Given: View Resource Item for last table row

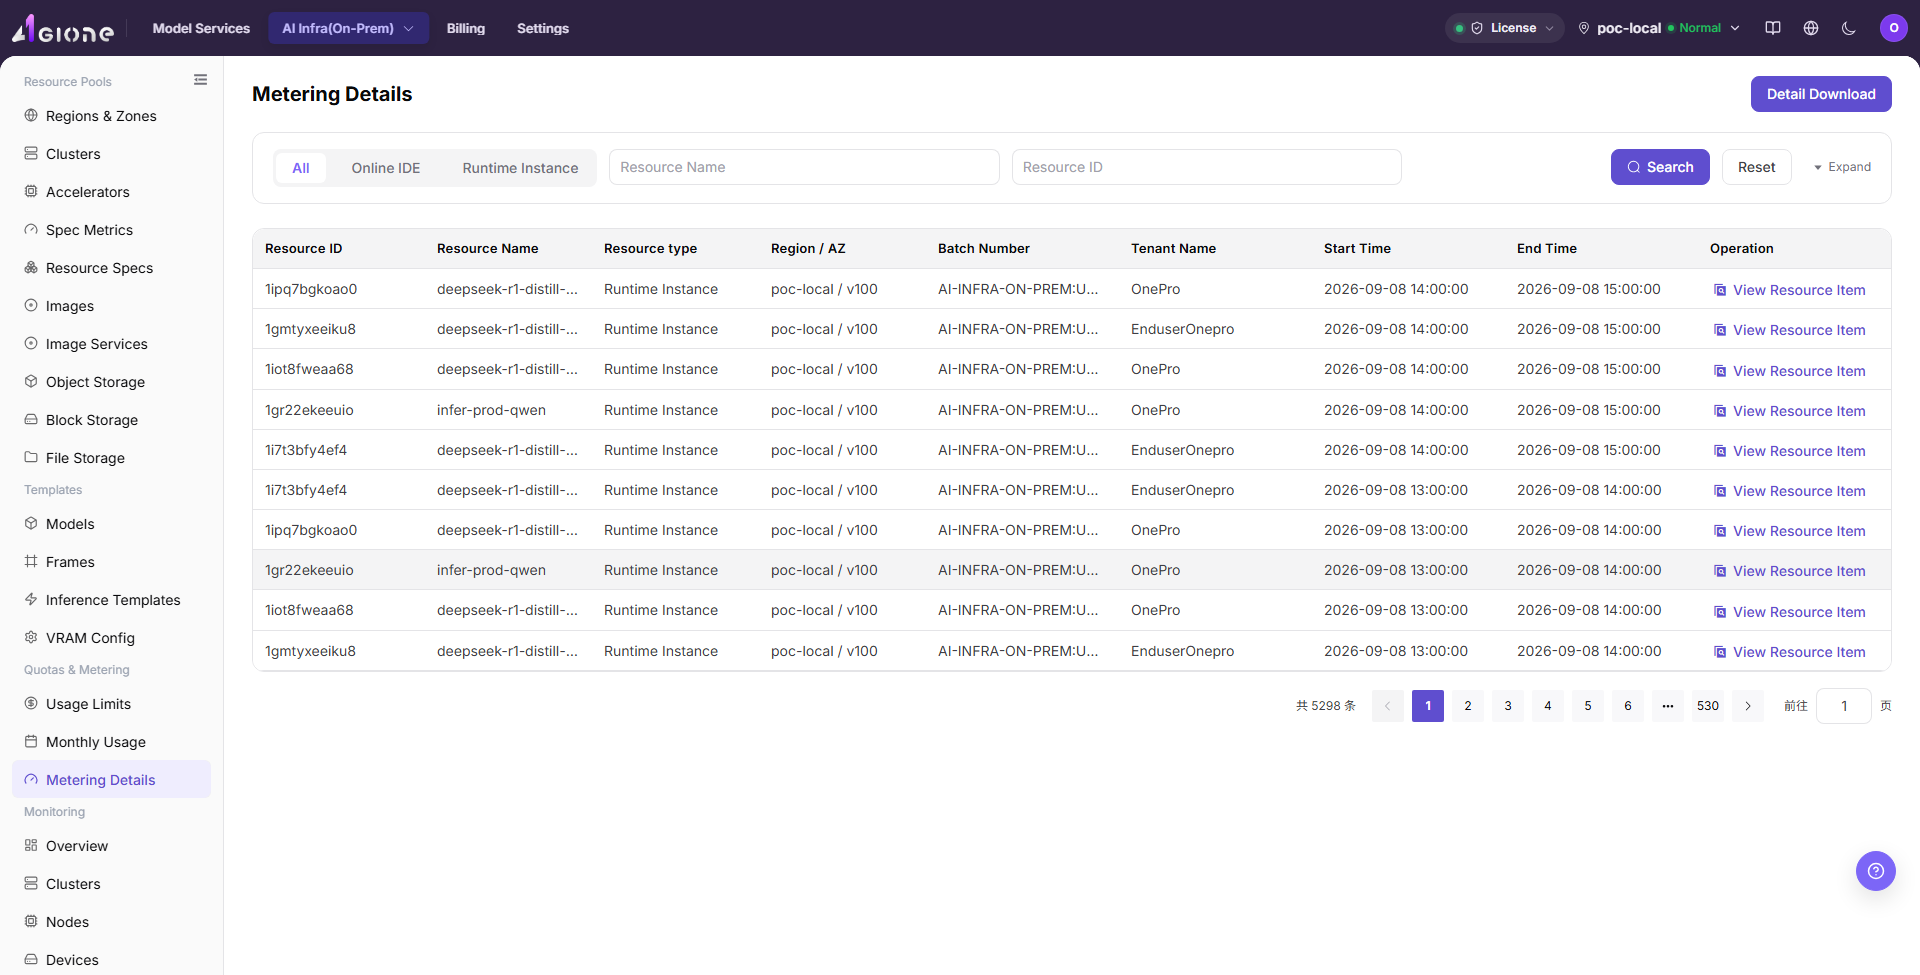Looking at the screenshot, I should coord(1790,652).
